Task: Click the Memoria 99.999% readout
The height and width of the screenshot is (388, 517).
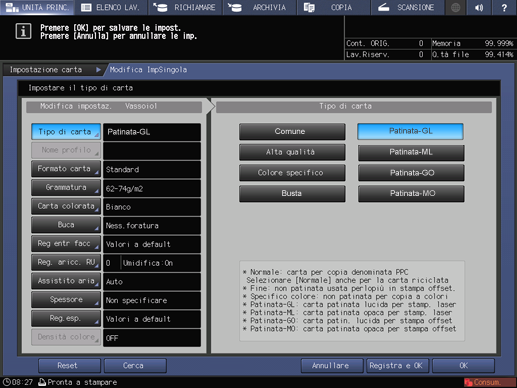Action: pyautogui.click(x=473, y=43)
